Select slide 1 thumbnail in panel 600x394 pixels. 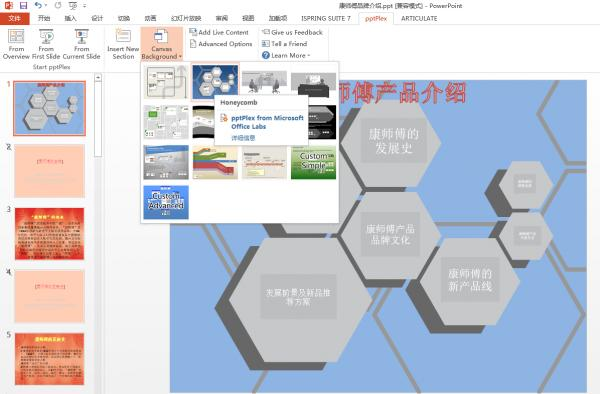coord(49,108)
